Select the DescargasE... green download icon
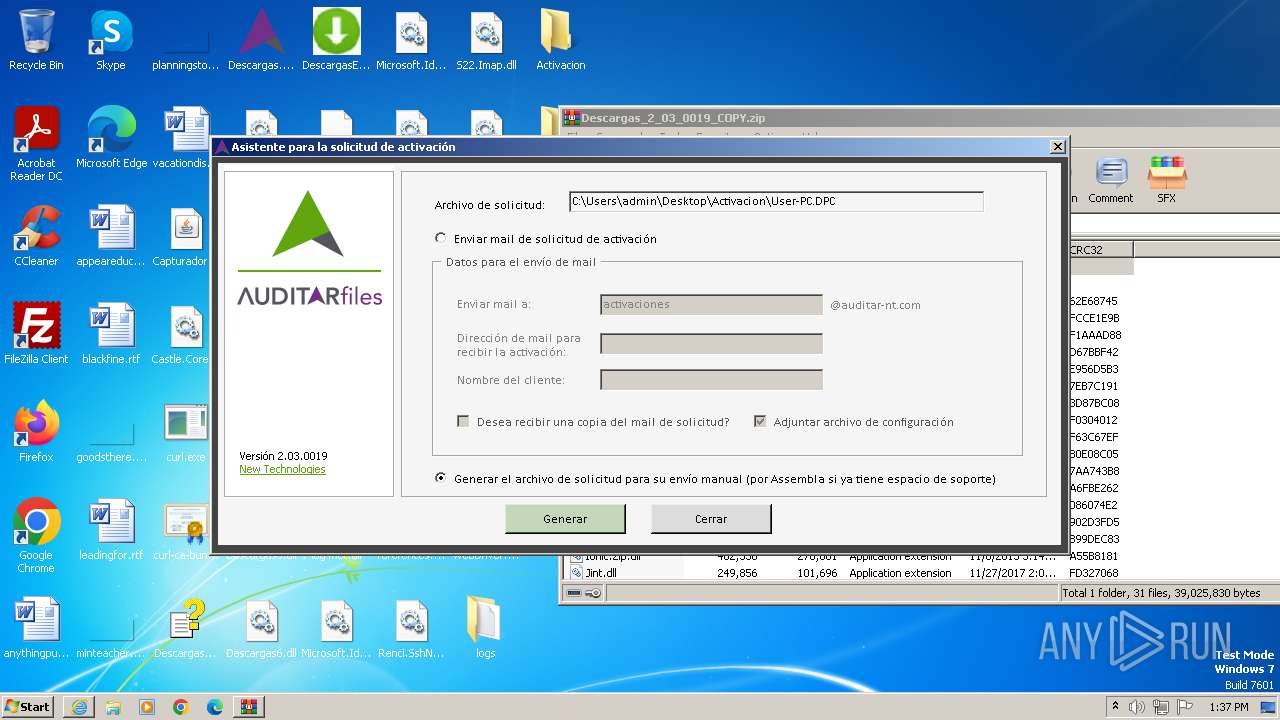 (x=336, y=40)
